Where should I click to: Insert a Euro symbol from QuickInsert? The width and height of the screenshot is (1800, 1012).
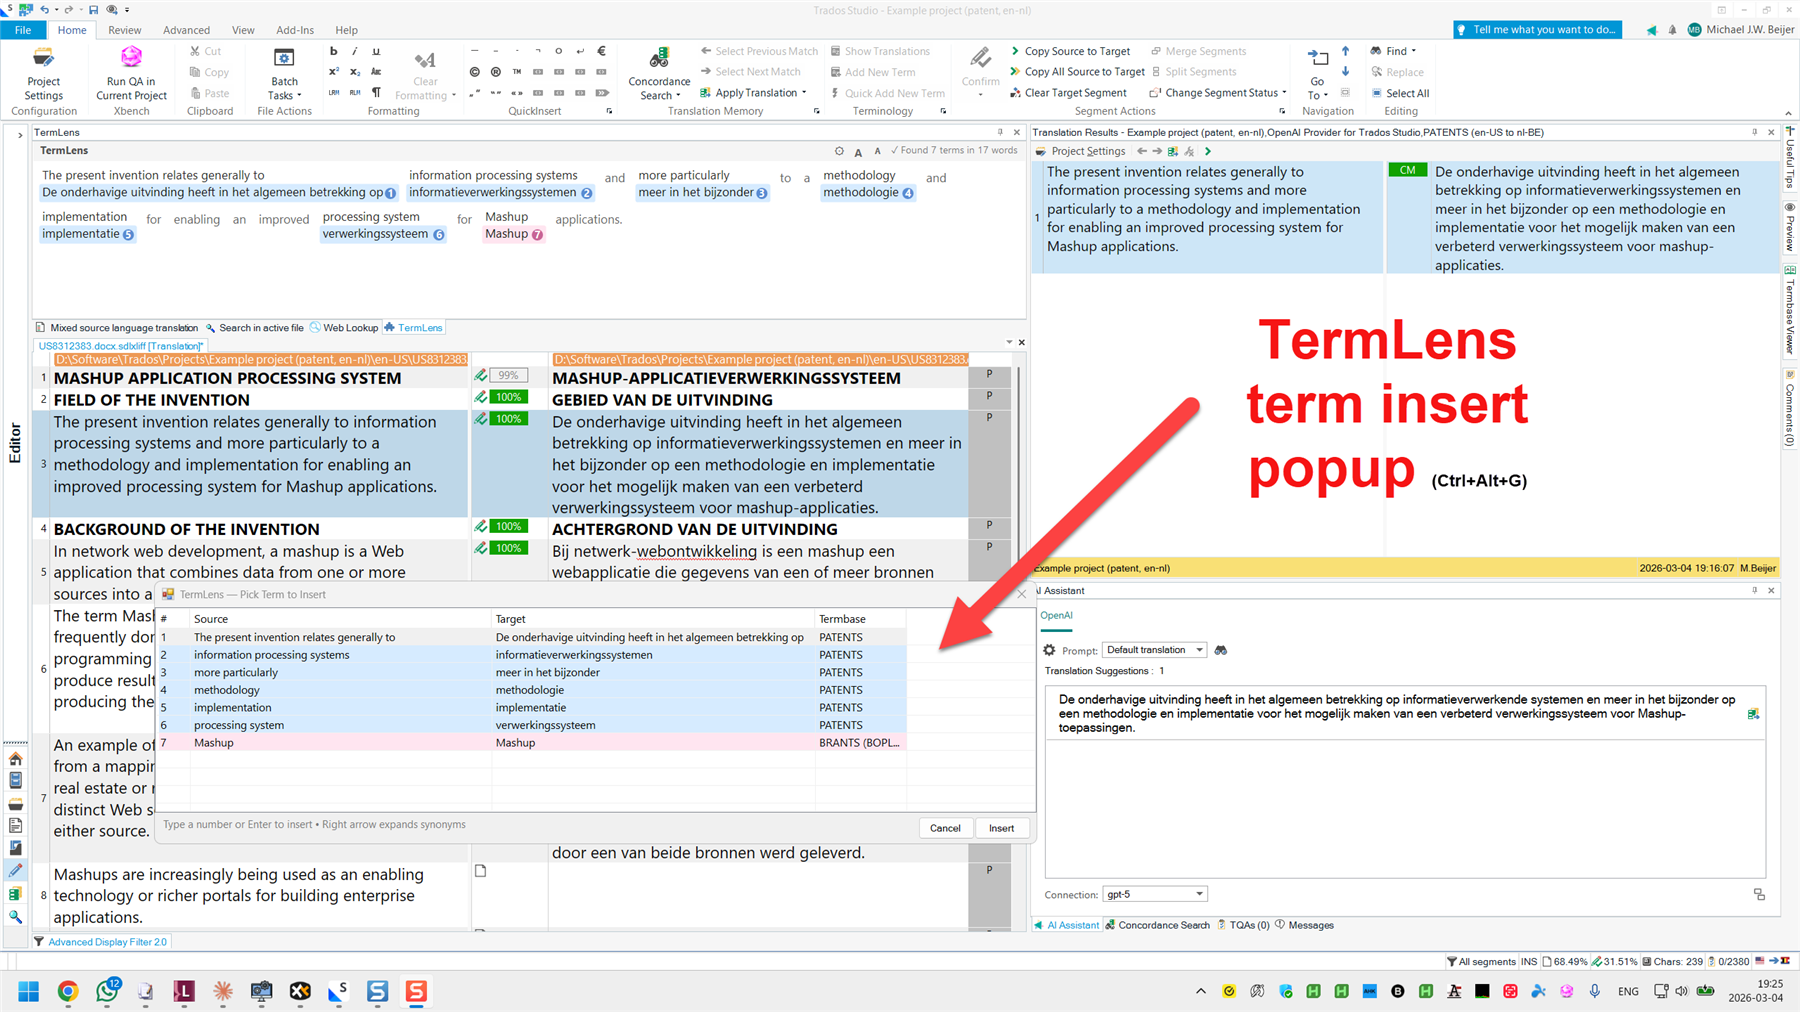pyautogui.click(x=601, y=50)
